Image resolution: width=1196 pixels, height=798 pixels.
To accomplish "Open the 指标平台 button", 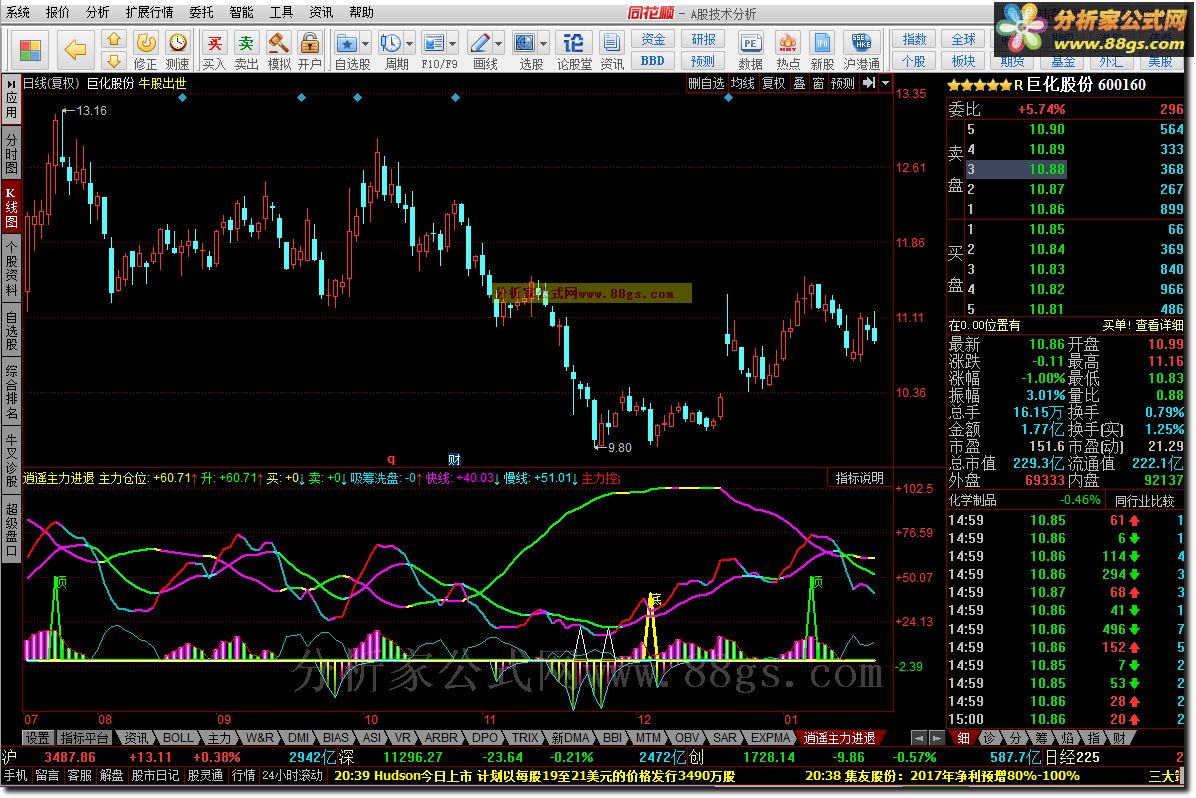I will 85,738.
